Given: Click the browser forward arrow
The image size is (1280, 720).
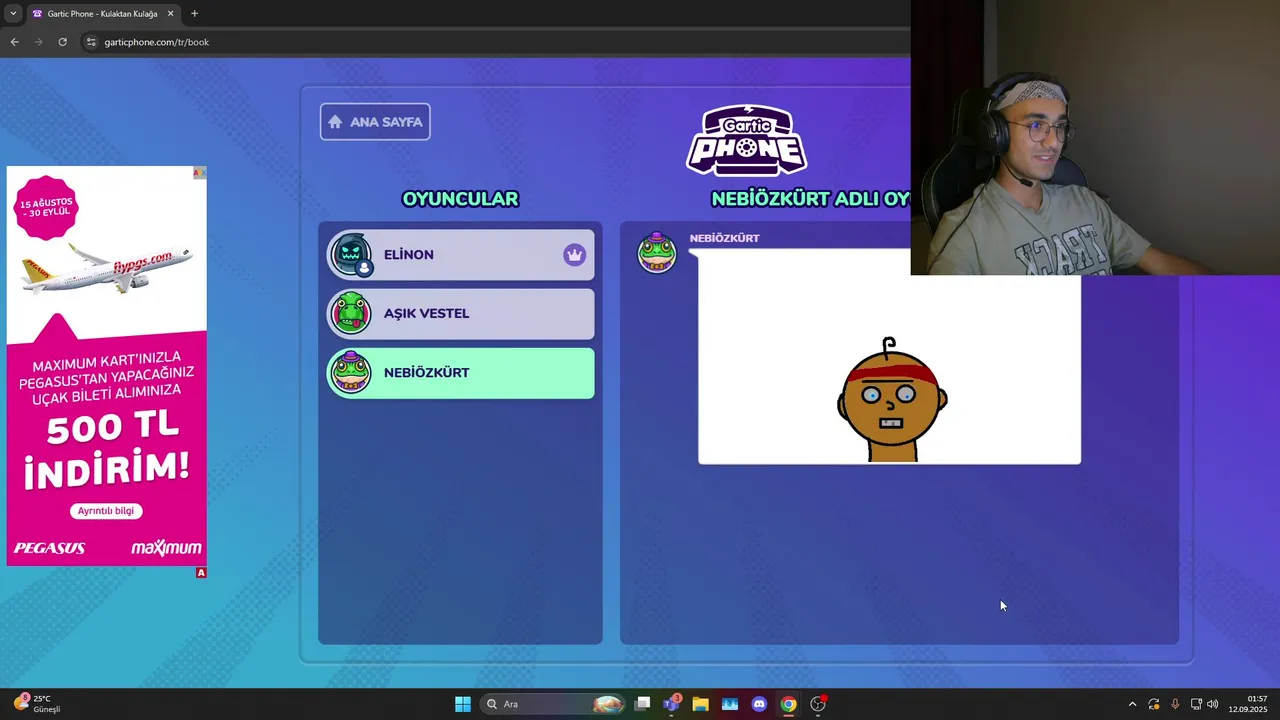Looking at the screenshot, I should pyautogui.click(x=38, y=42).
